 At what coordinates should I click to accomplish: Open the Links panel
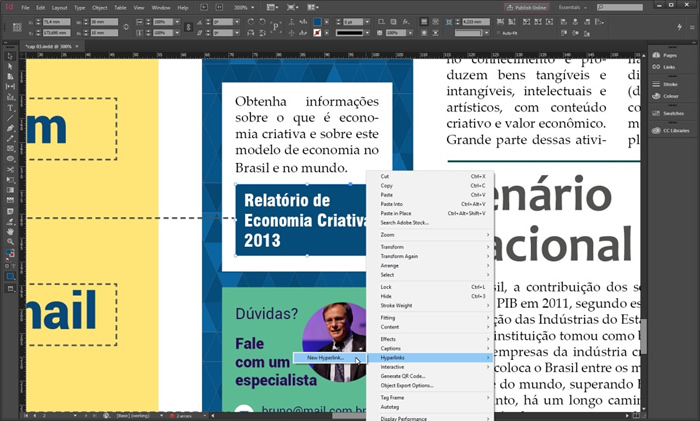click(668, 67)
